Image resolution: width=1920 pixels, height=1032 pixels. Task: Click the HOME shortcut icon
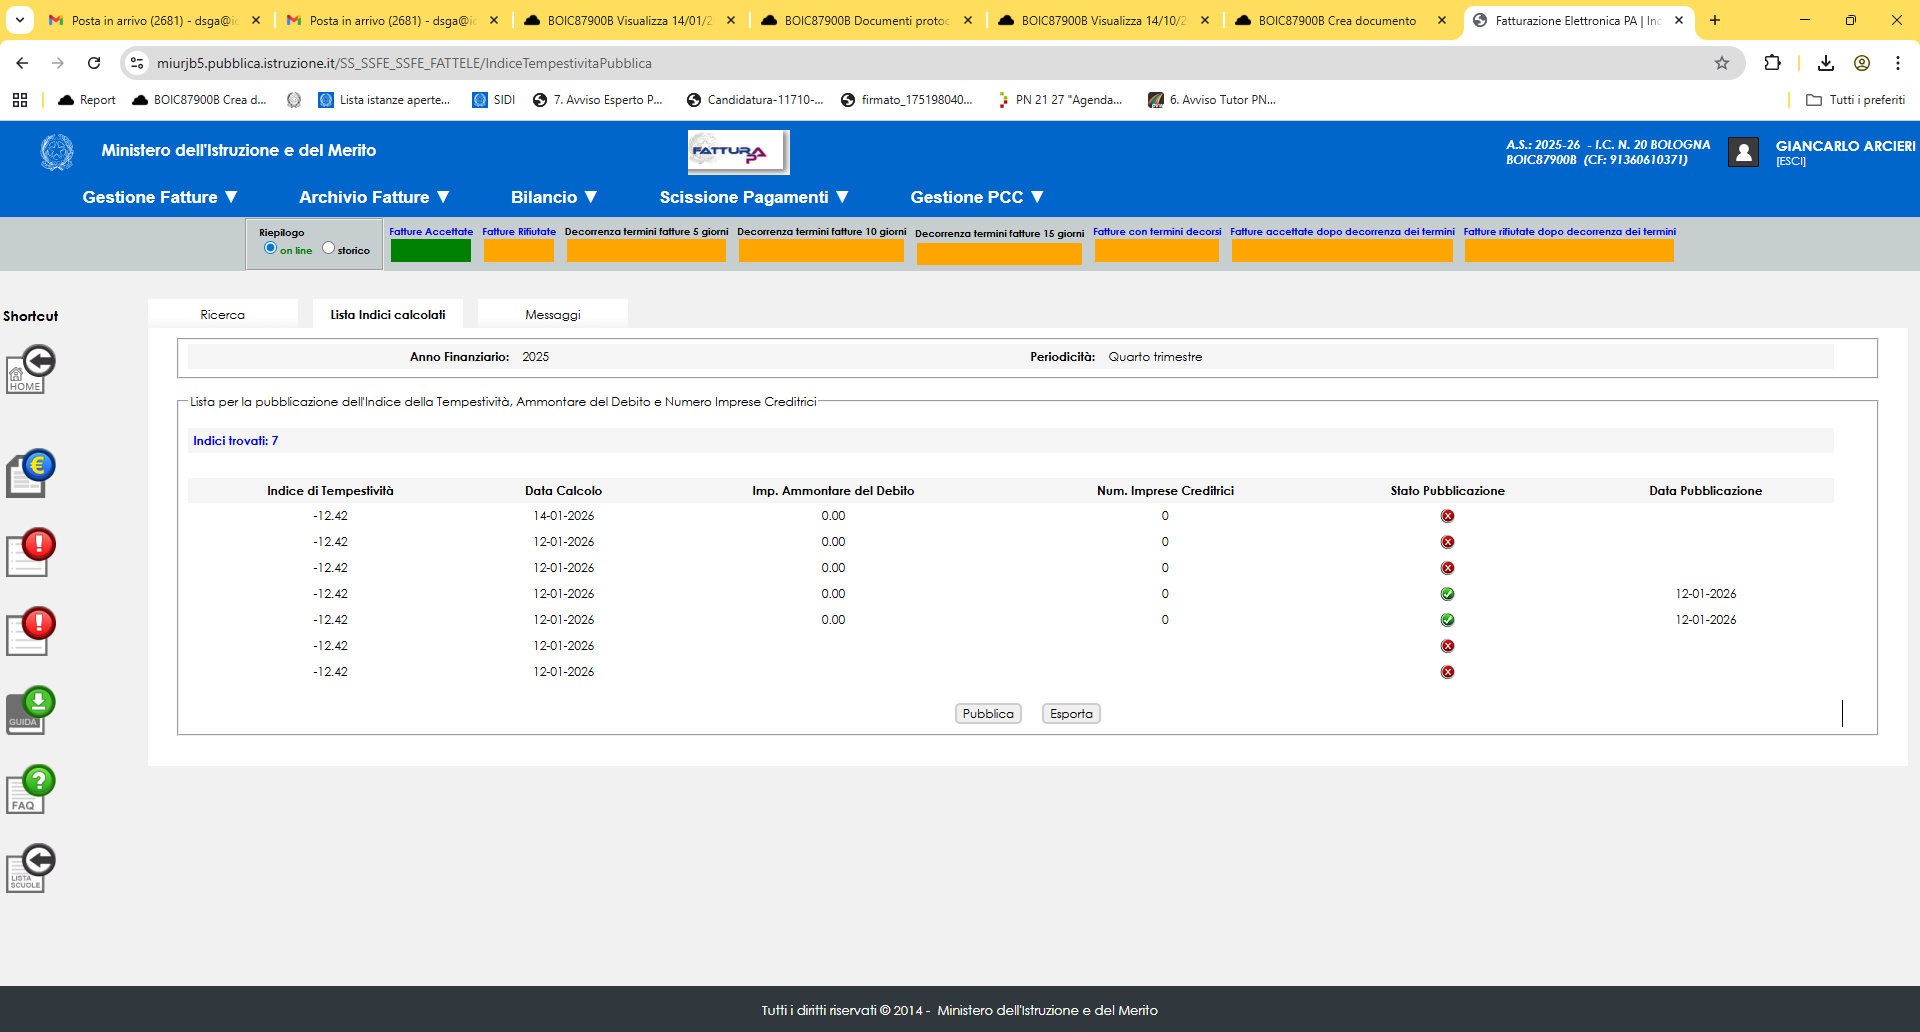click(30, 370)
